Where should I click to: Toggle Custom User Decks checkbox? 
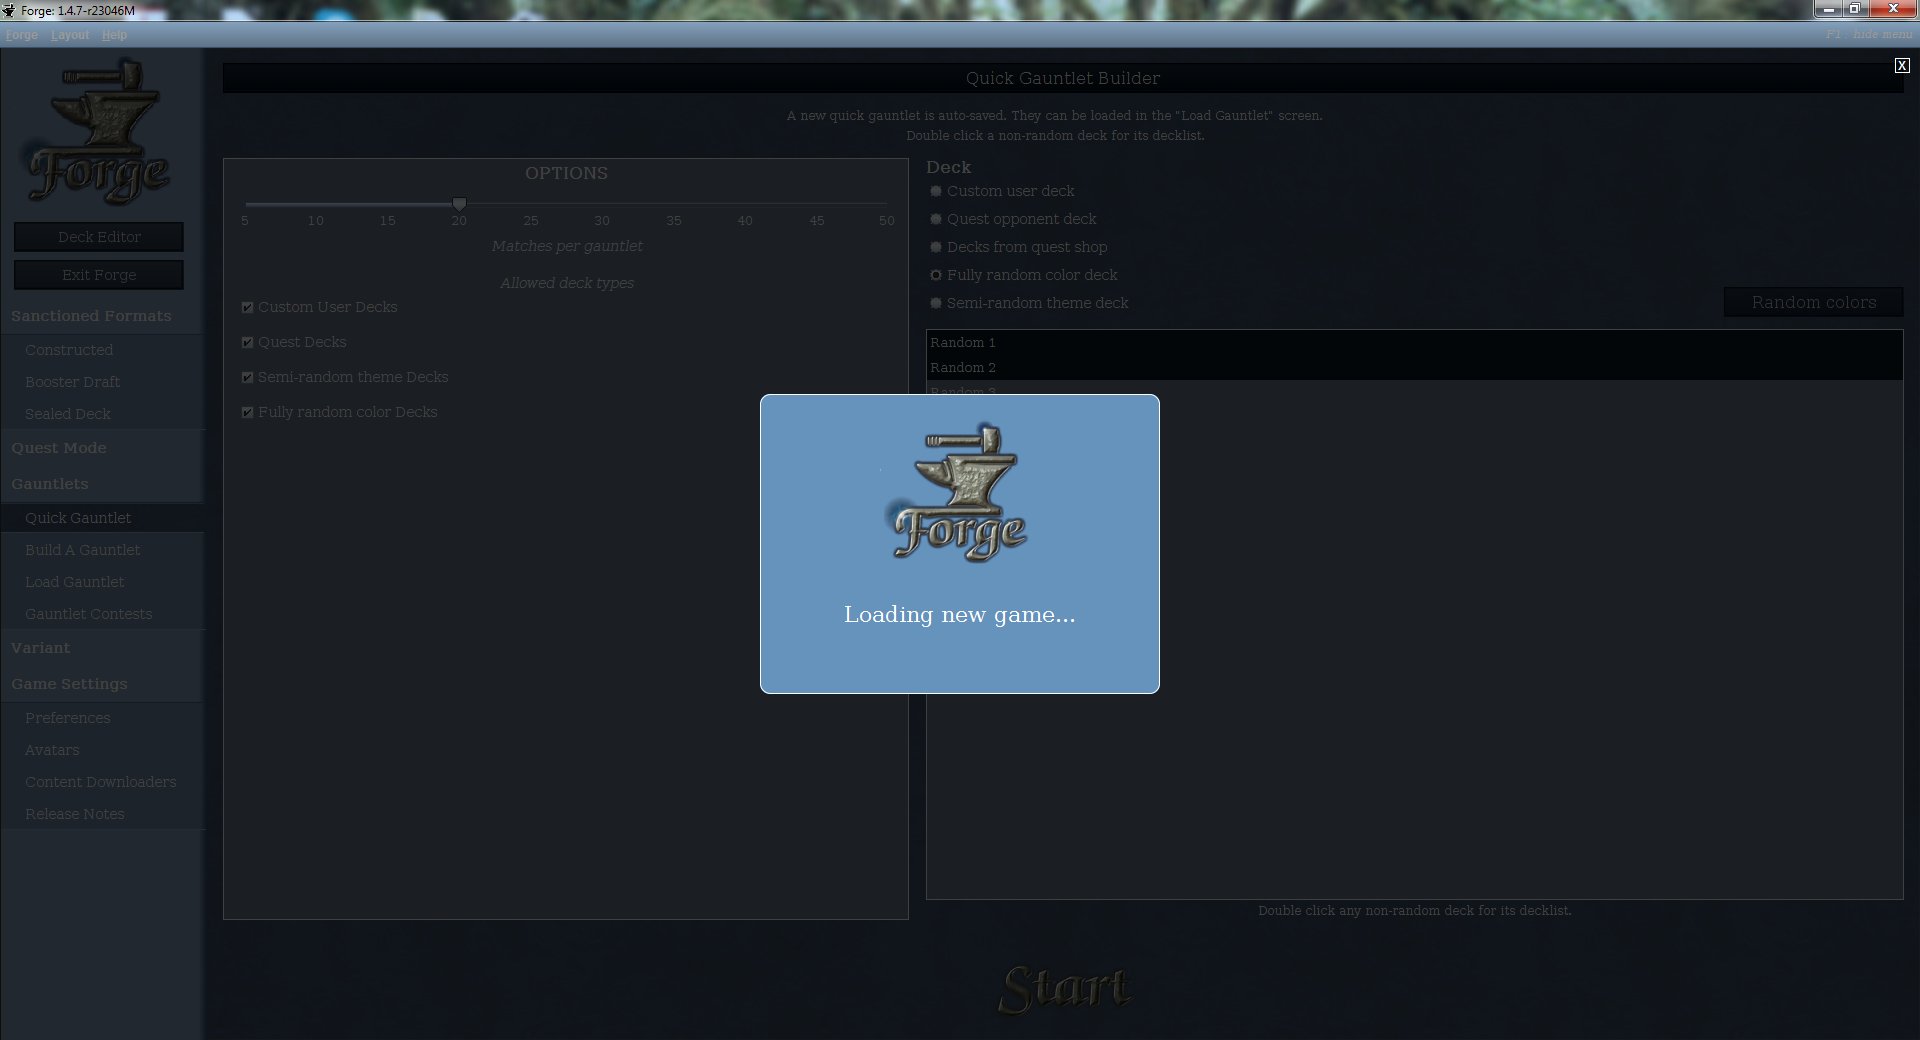(x=247, y=307)
